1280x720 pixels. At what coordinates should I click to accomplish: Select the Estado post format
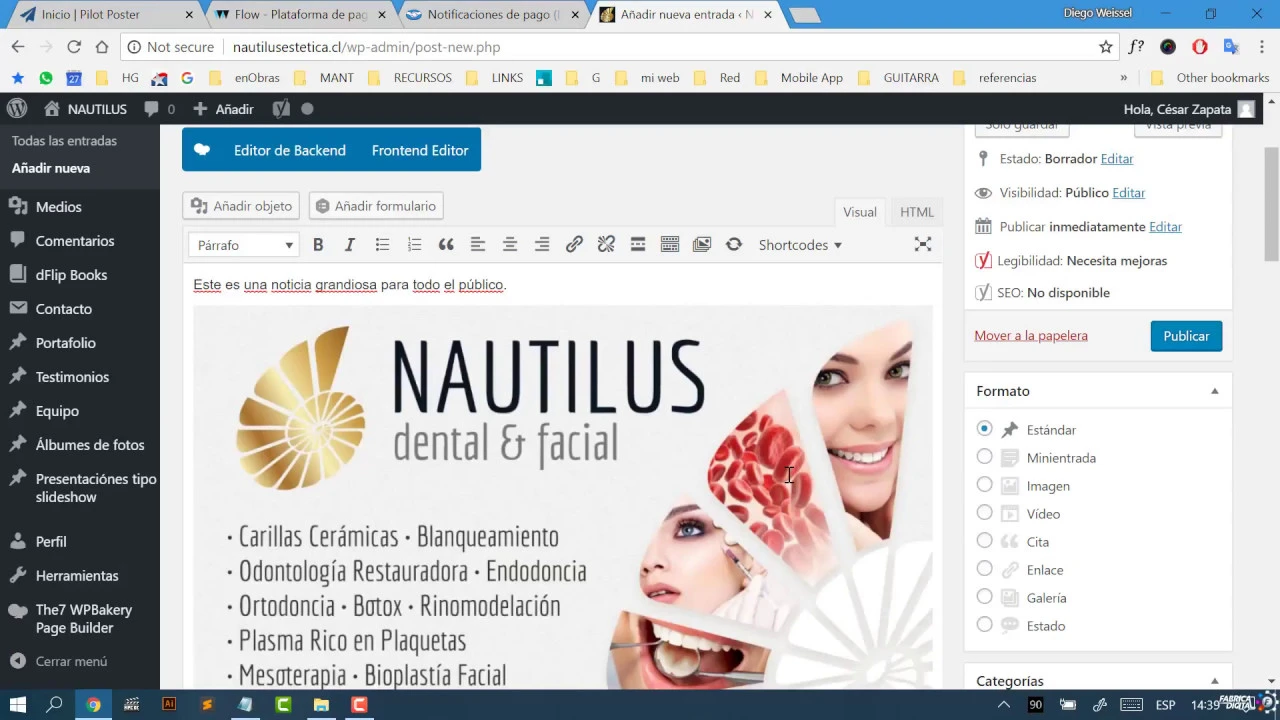[x=985, y=624]
